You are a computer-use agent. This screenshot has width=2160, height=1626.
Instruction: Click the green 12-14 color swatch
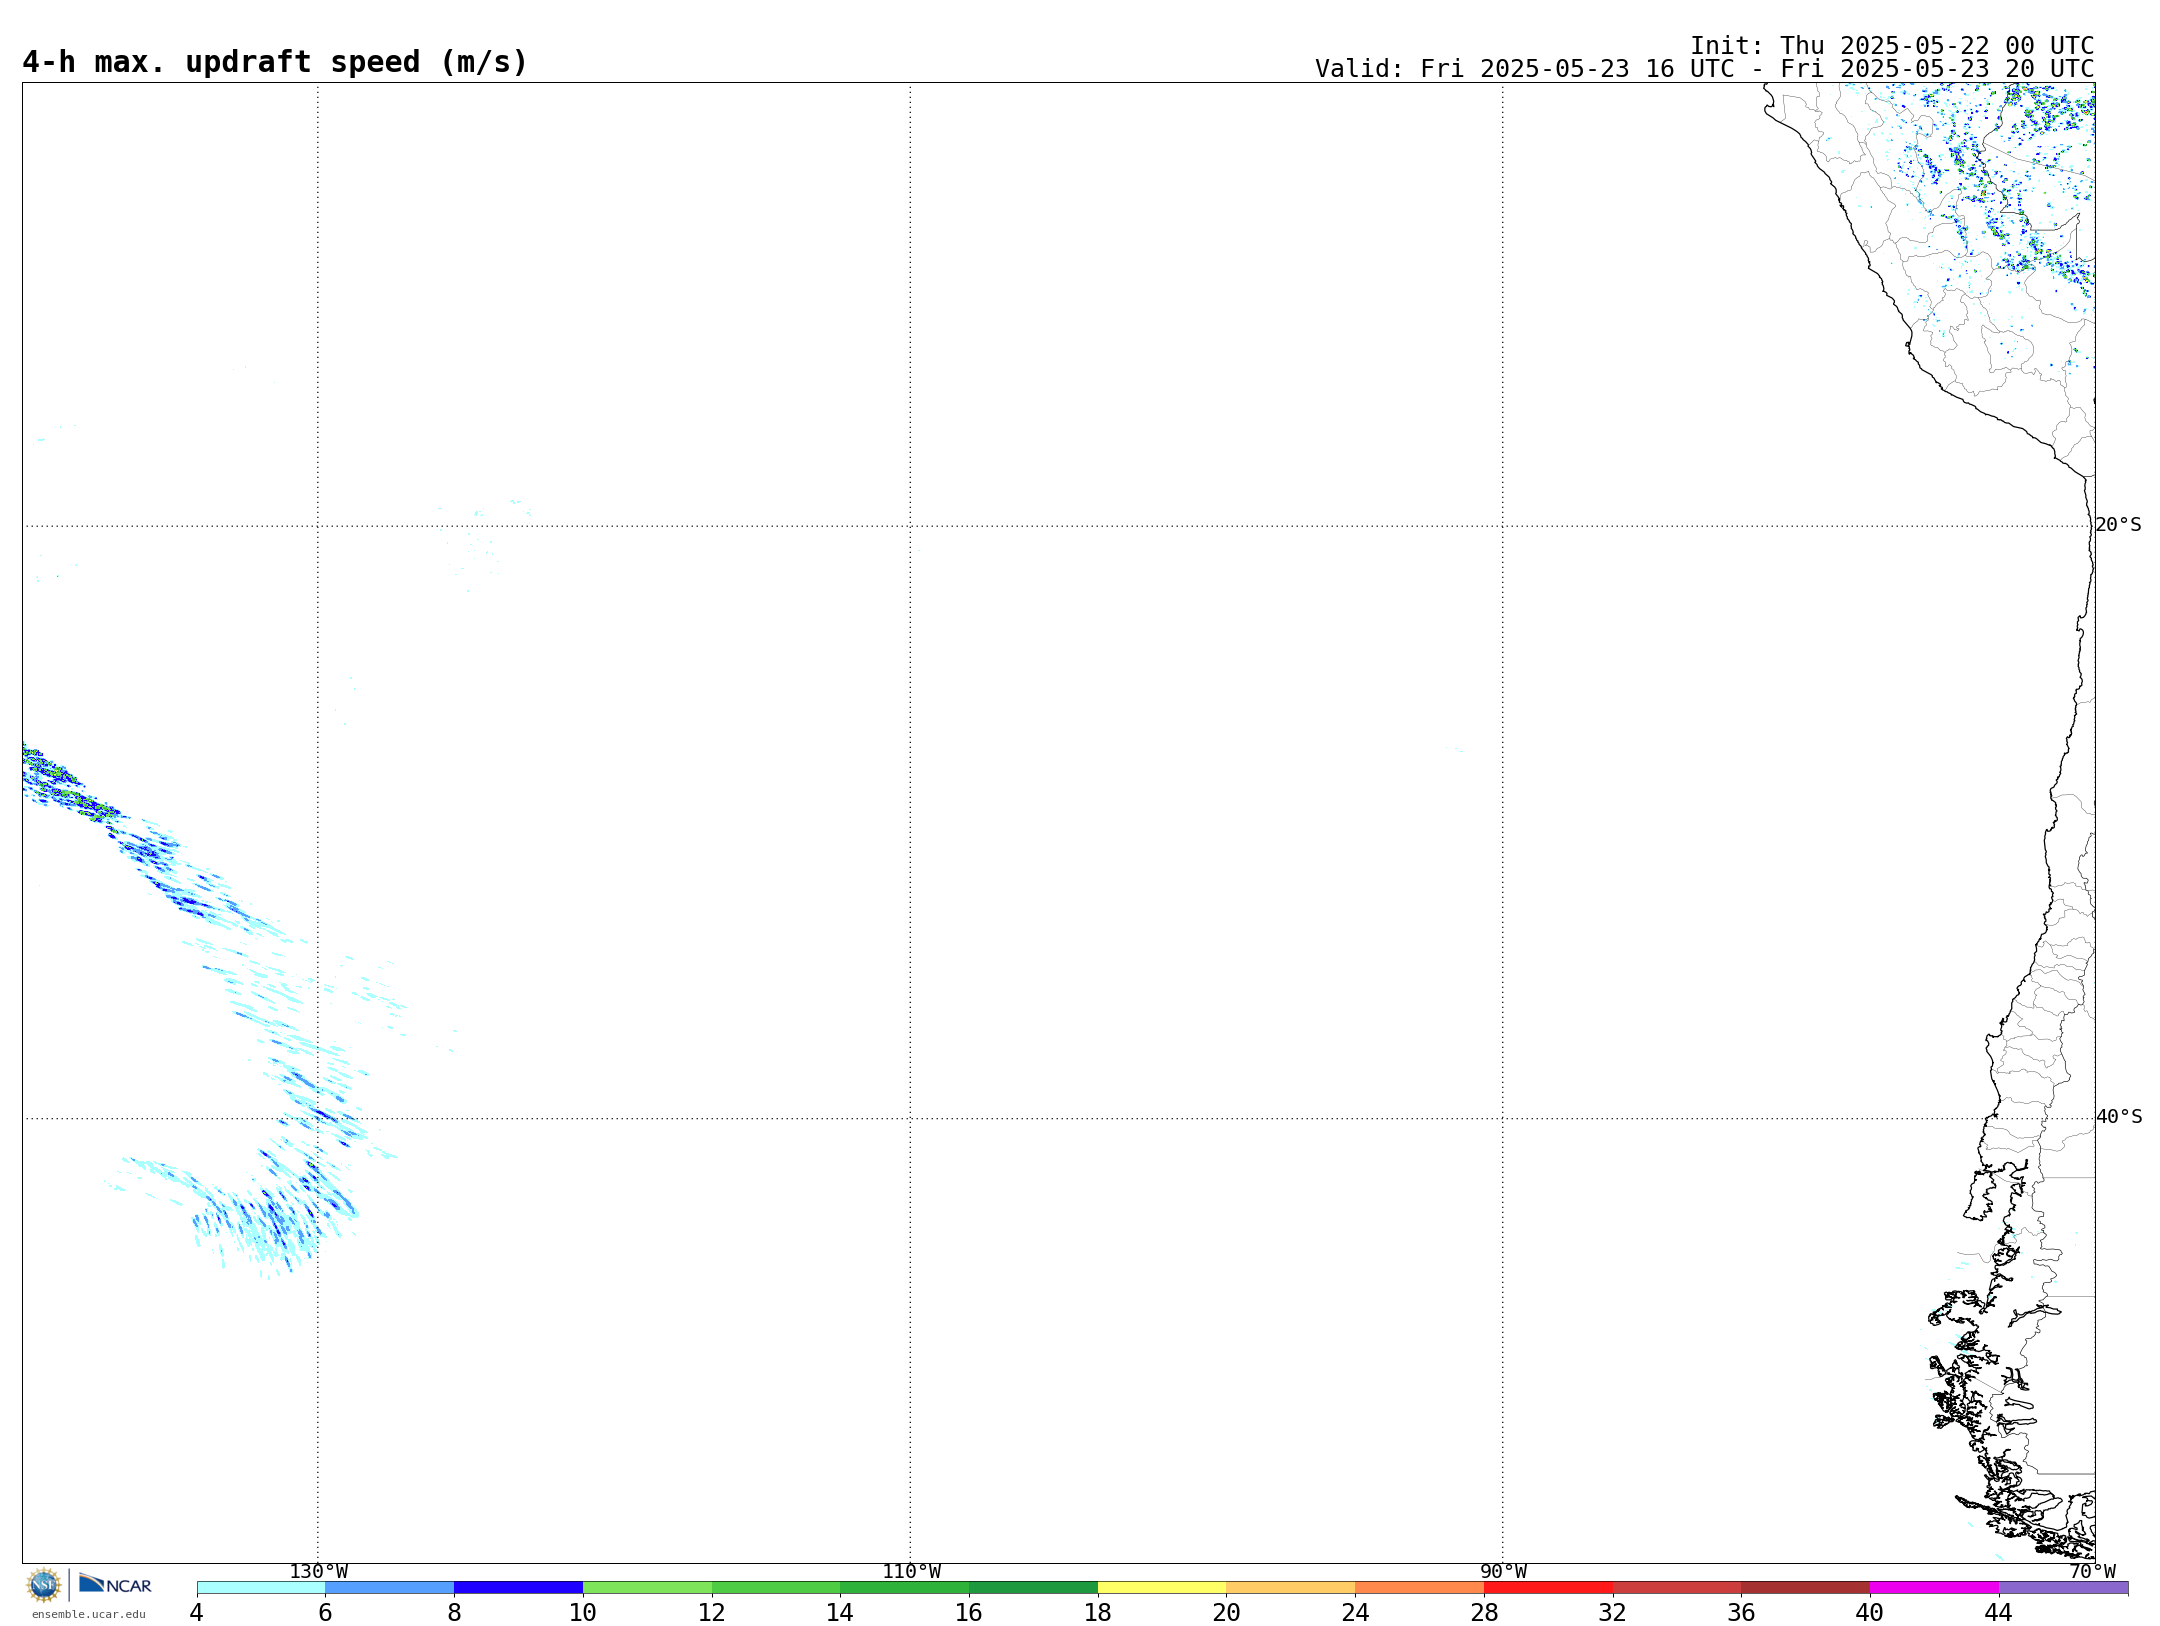[776, 1588]
